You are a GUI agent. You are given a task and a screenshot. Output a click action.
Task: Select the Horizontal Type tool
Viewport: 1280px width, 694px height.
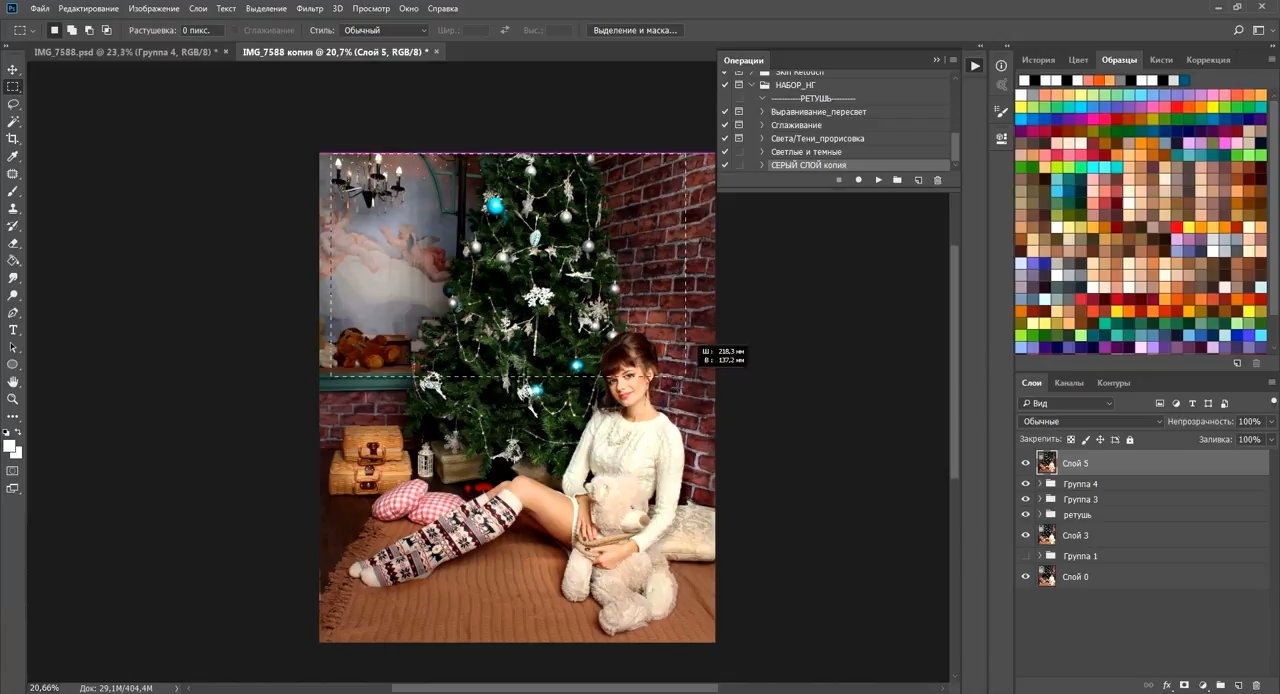click(13, 330)
